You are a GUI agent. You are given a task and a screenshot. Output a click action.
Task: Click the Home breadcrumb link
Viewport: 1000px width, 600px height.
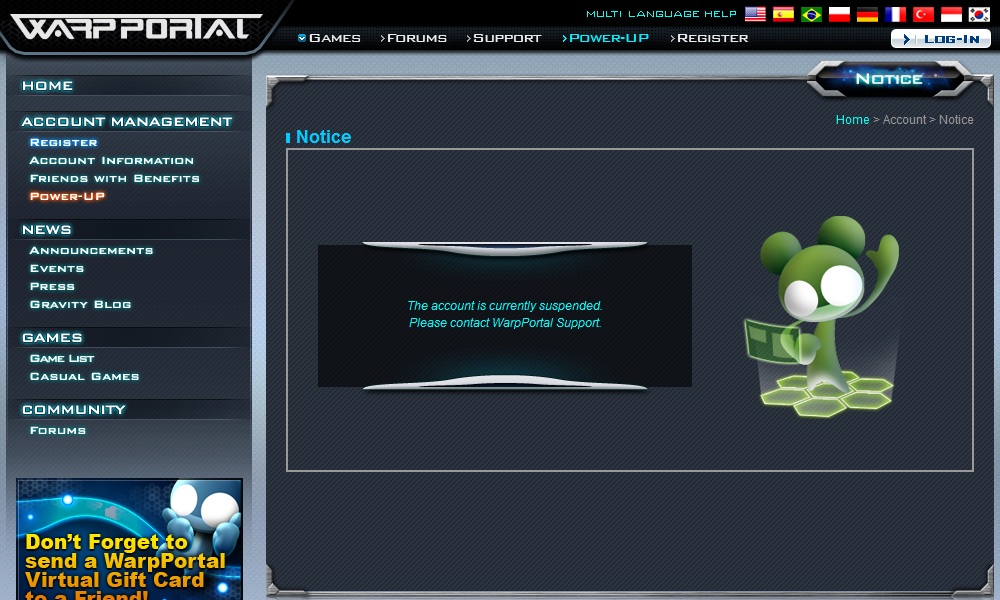pyautogui.click(x=853, y=120)
